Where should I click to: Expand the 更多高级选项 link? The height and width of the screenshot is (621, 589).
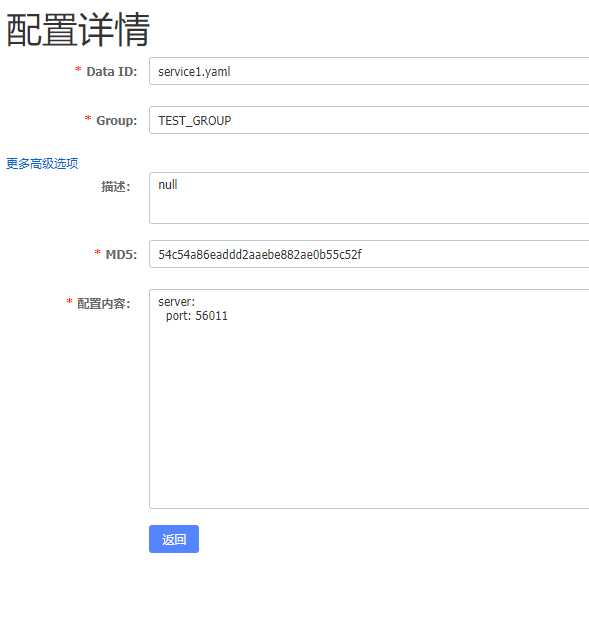[x=42, y=164]
